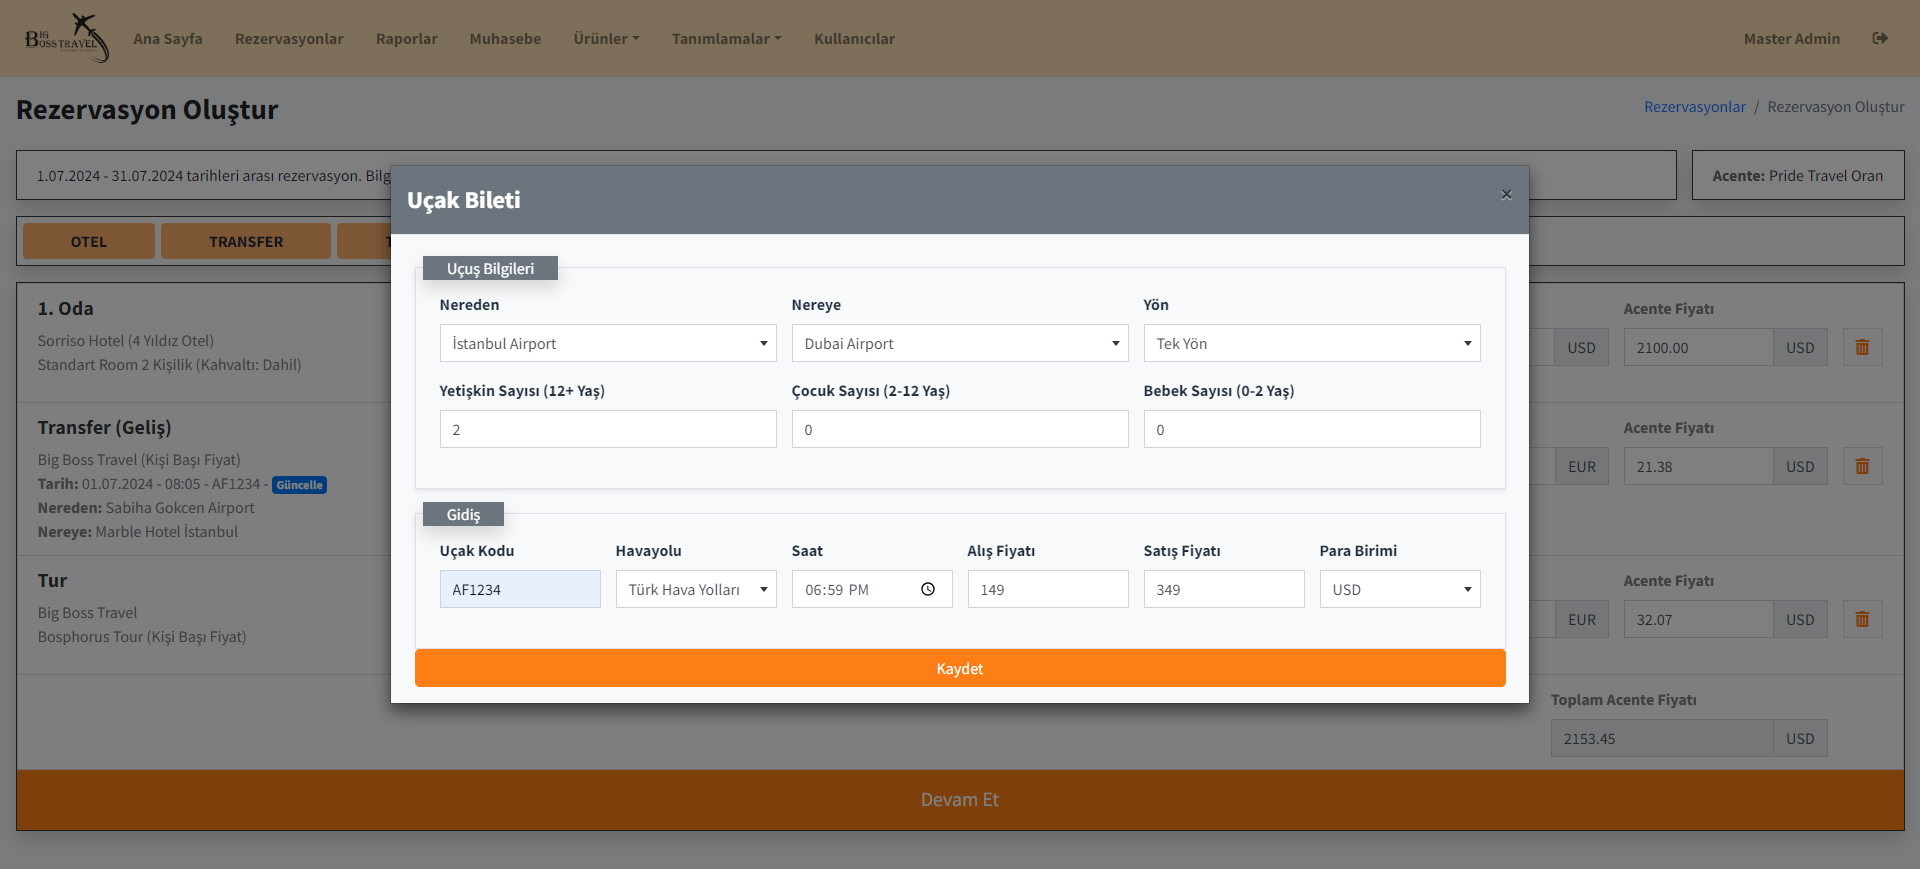1920x869 pixels.
Task: Click the Gidiş section label
Action: coord(463,514)
